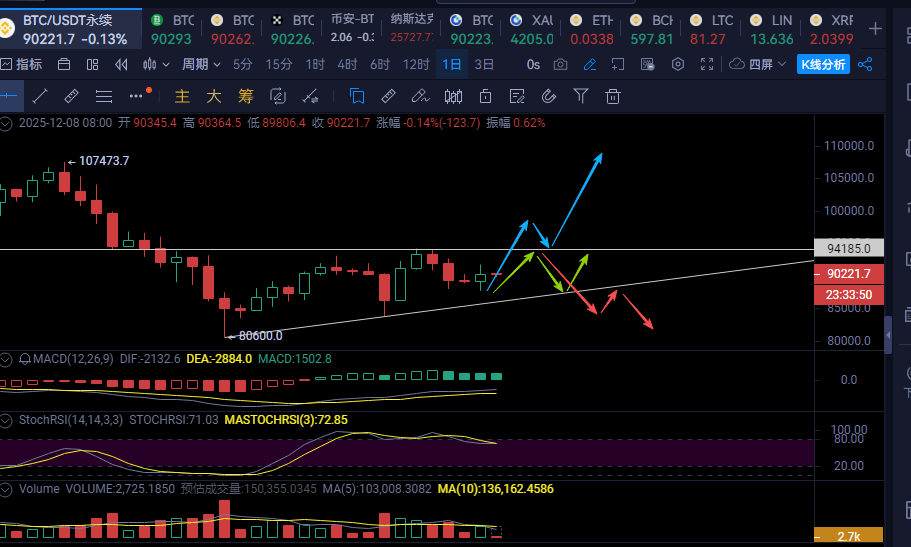Toggle the Volume indicator panel arrow
The image size is (911, 547).
(8, 489)
